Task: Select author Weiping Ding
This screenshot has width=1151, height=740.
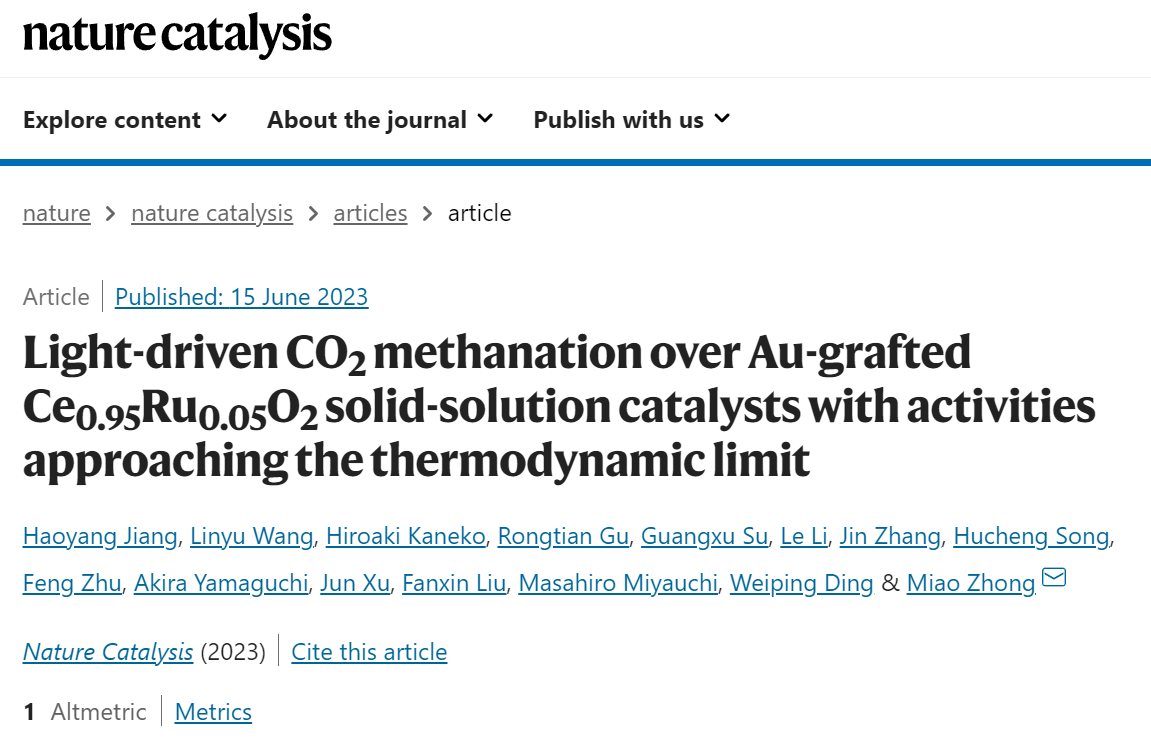Action: 802,583
